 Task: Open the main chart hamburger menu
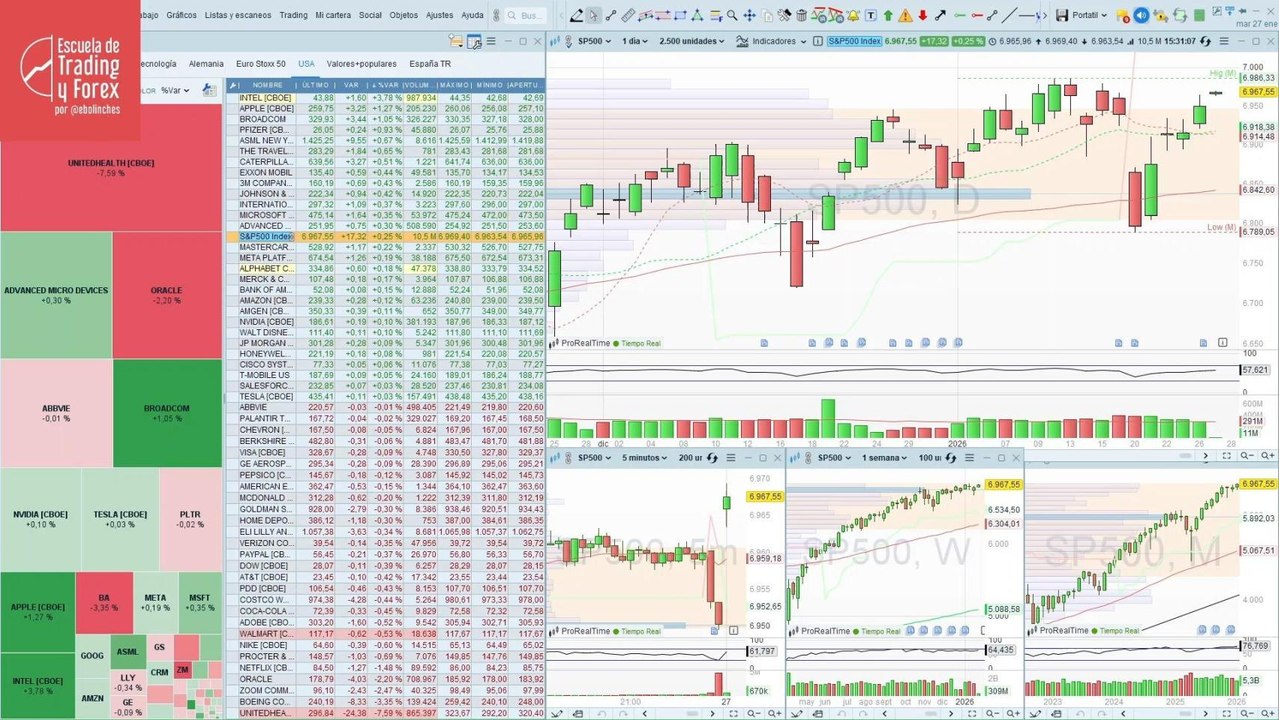click(x=1223, y=41)
